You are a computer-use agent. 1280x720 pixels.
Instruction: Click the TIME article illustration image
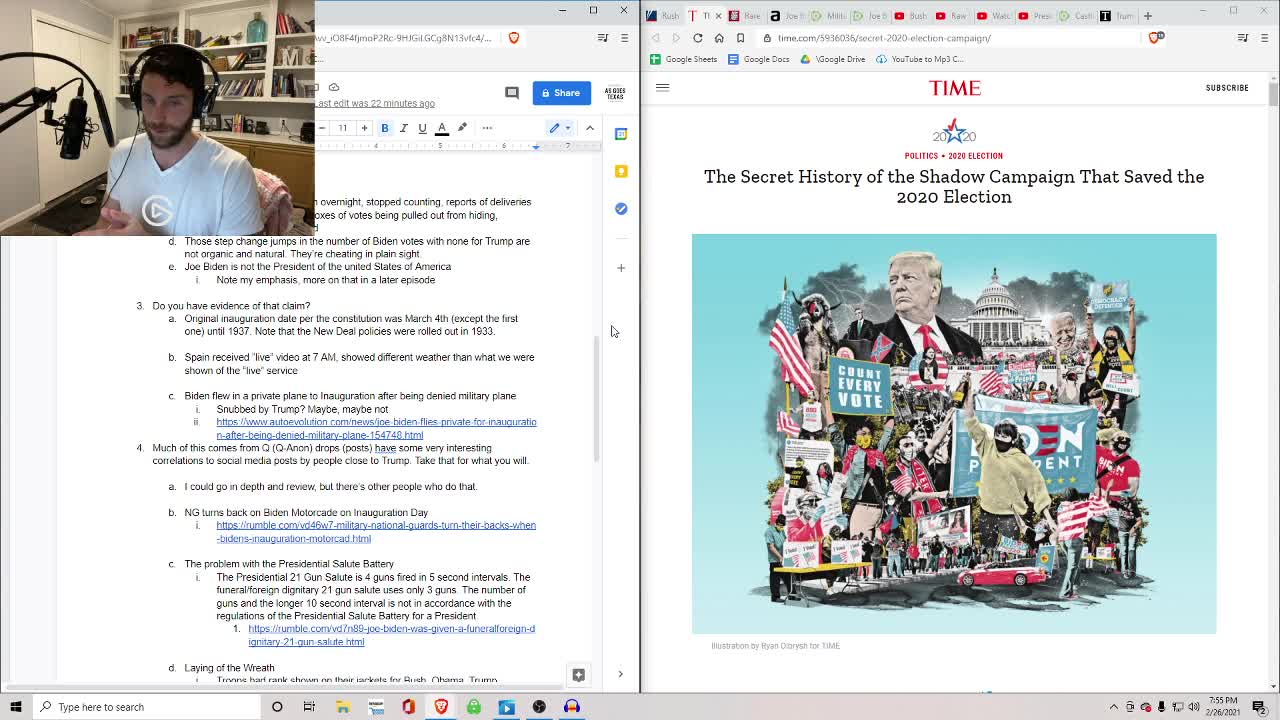click(x=954, y=434)
